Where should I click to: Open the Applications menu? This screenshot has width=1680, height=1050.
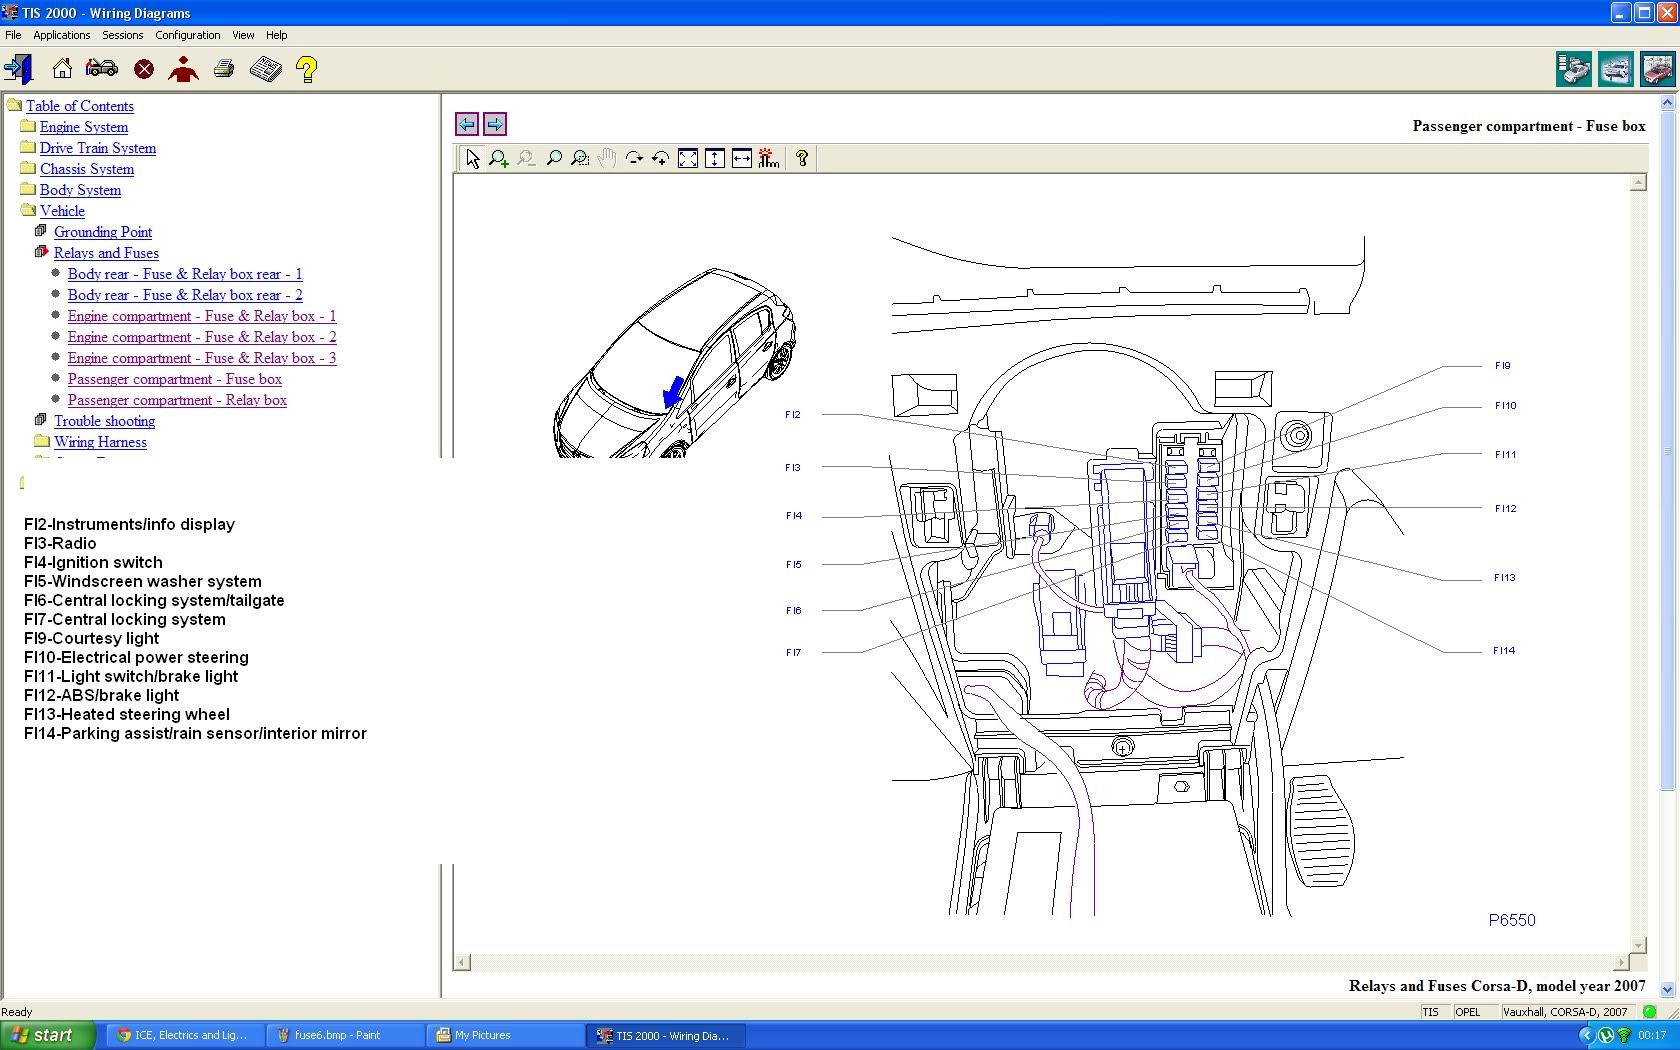coord(62,35)
